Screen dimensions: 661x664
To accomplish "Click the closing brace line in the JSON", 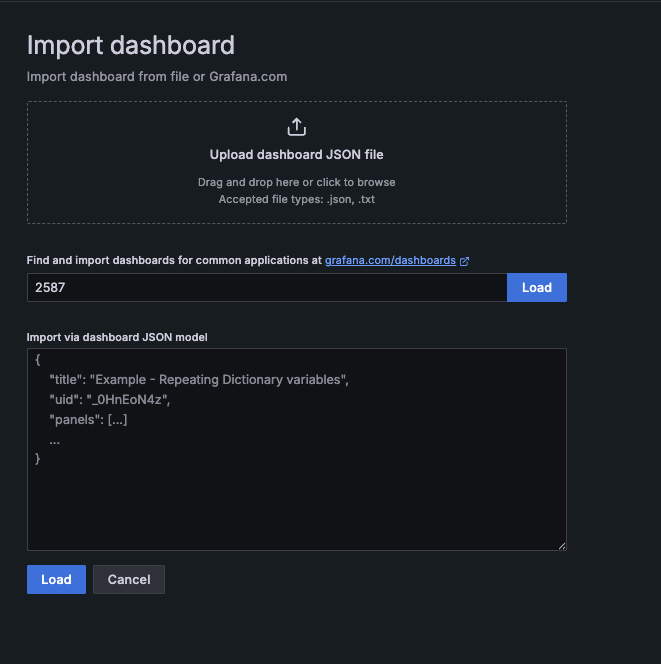I will (x=38, y=459).
